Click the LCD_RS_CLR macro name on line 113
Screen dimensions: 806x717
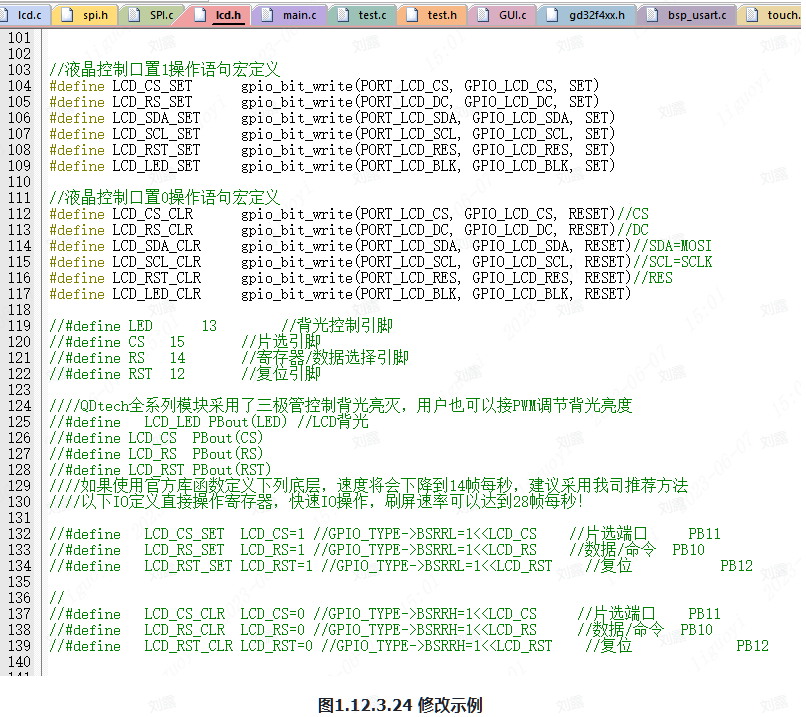(153, 230)
